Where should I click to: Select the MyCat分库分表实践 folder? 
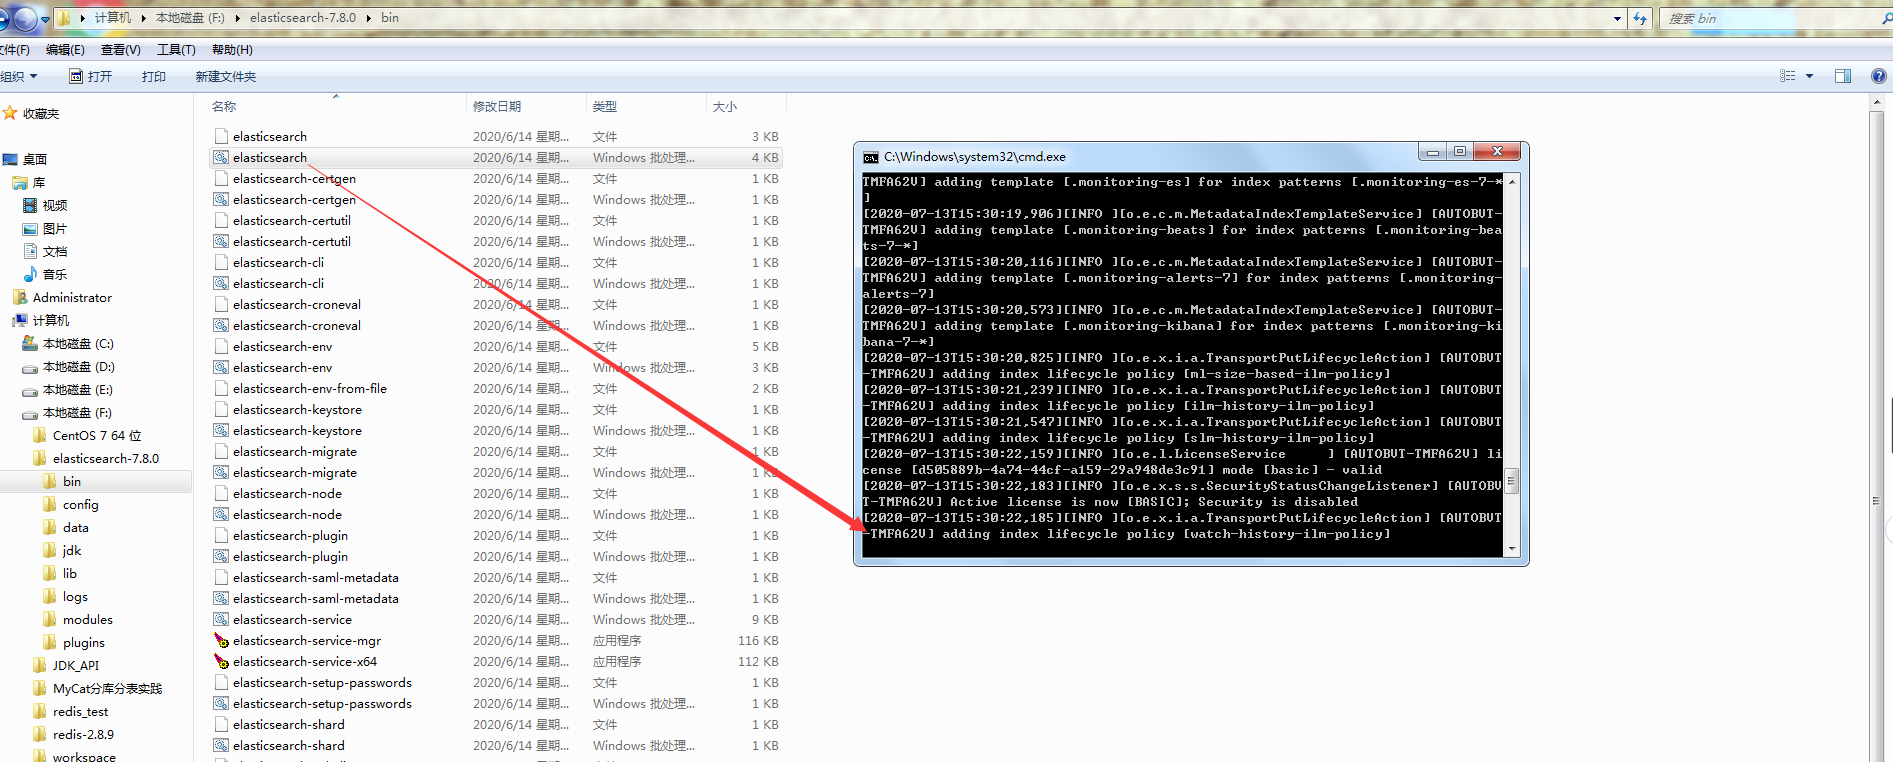click(x=107, y=688)
